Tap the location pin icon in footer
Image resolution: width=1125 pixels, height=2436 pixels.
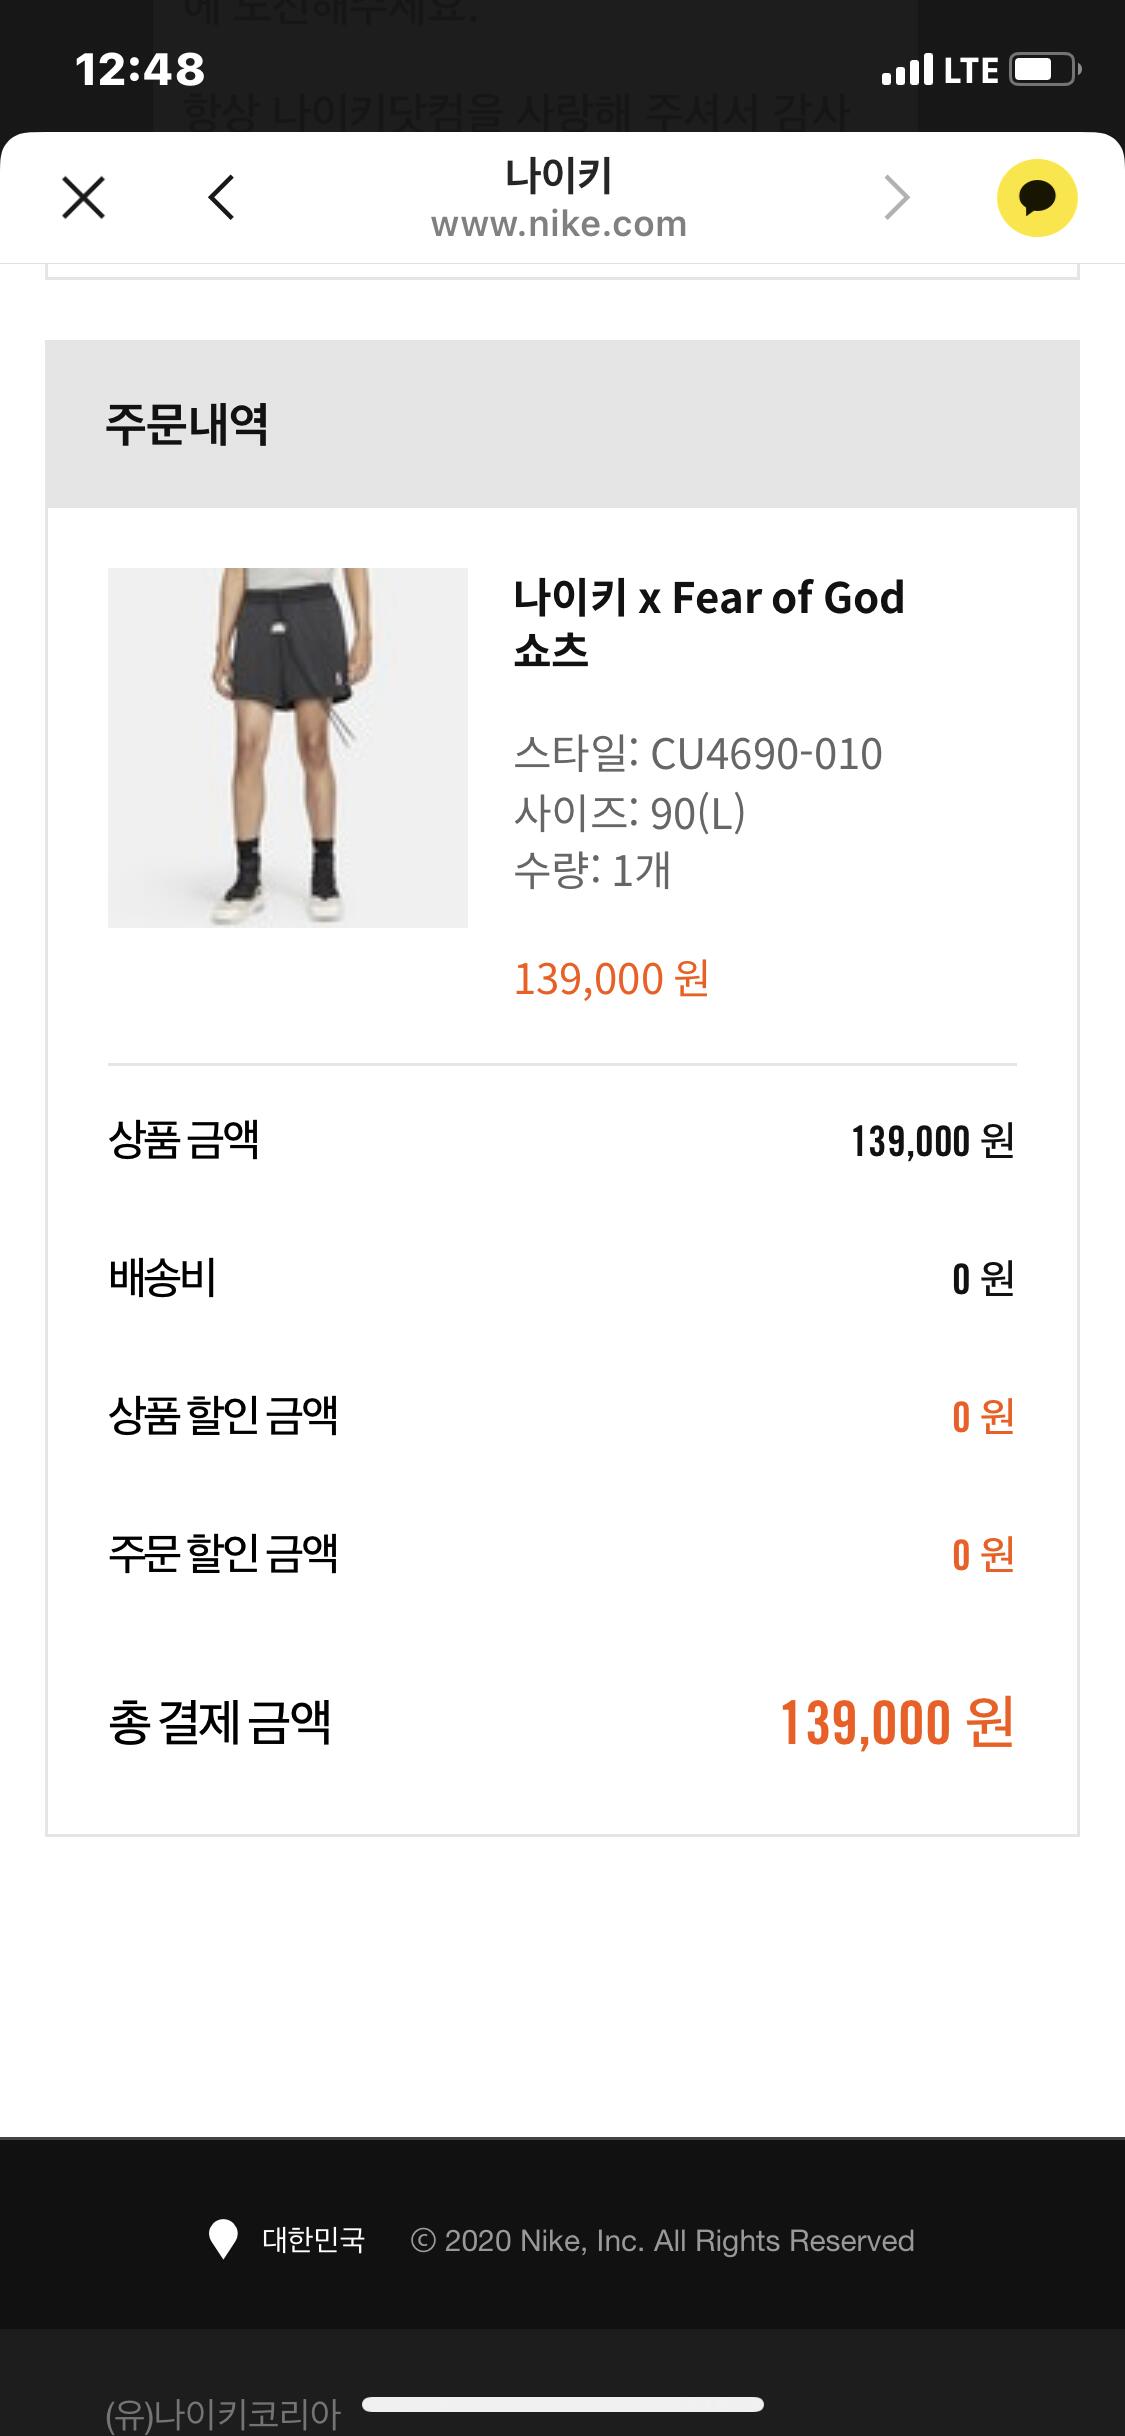223,2240
